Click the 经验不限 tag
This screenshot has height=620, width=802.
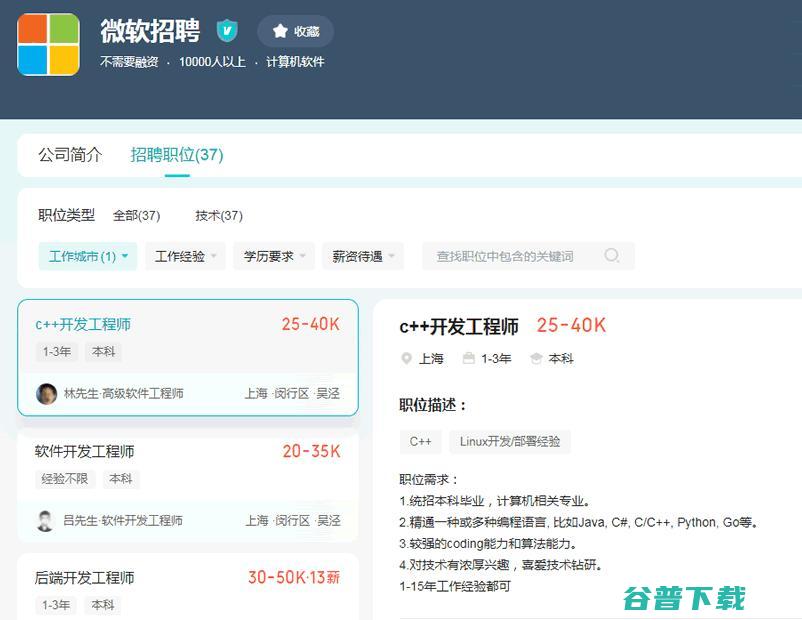(65, 479)
